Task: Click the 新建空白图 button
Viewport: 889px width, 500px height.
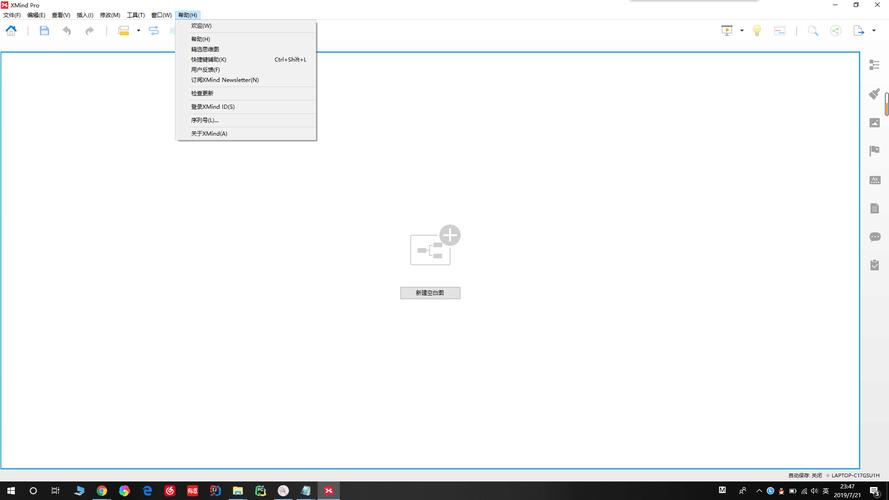Action: (x=430, y=293)
